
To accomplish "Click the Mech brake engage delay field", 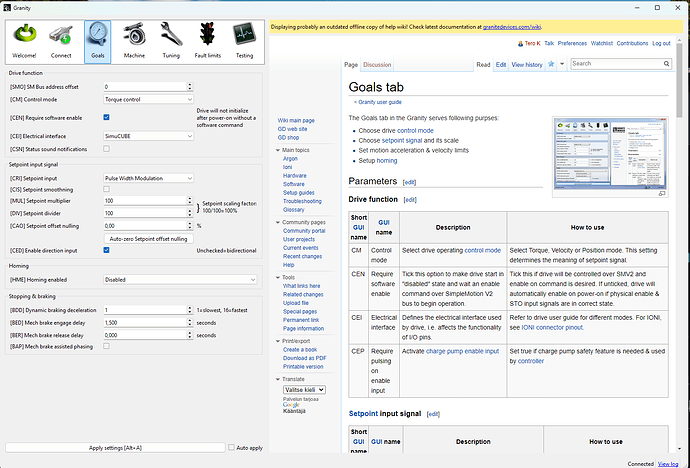I will click(x=145, y=322).
